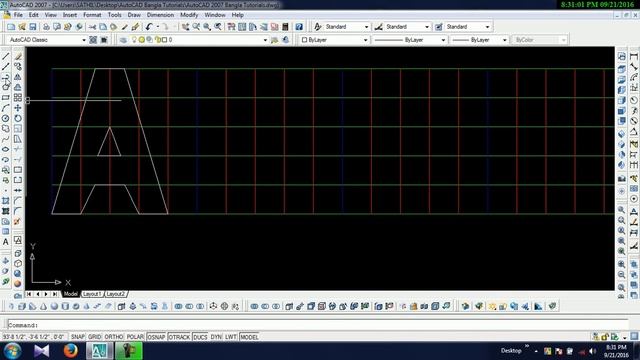
Task: Choose the Array tool
Action: 18,98
